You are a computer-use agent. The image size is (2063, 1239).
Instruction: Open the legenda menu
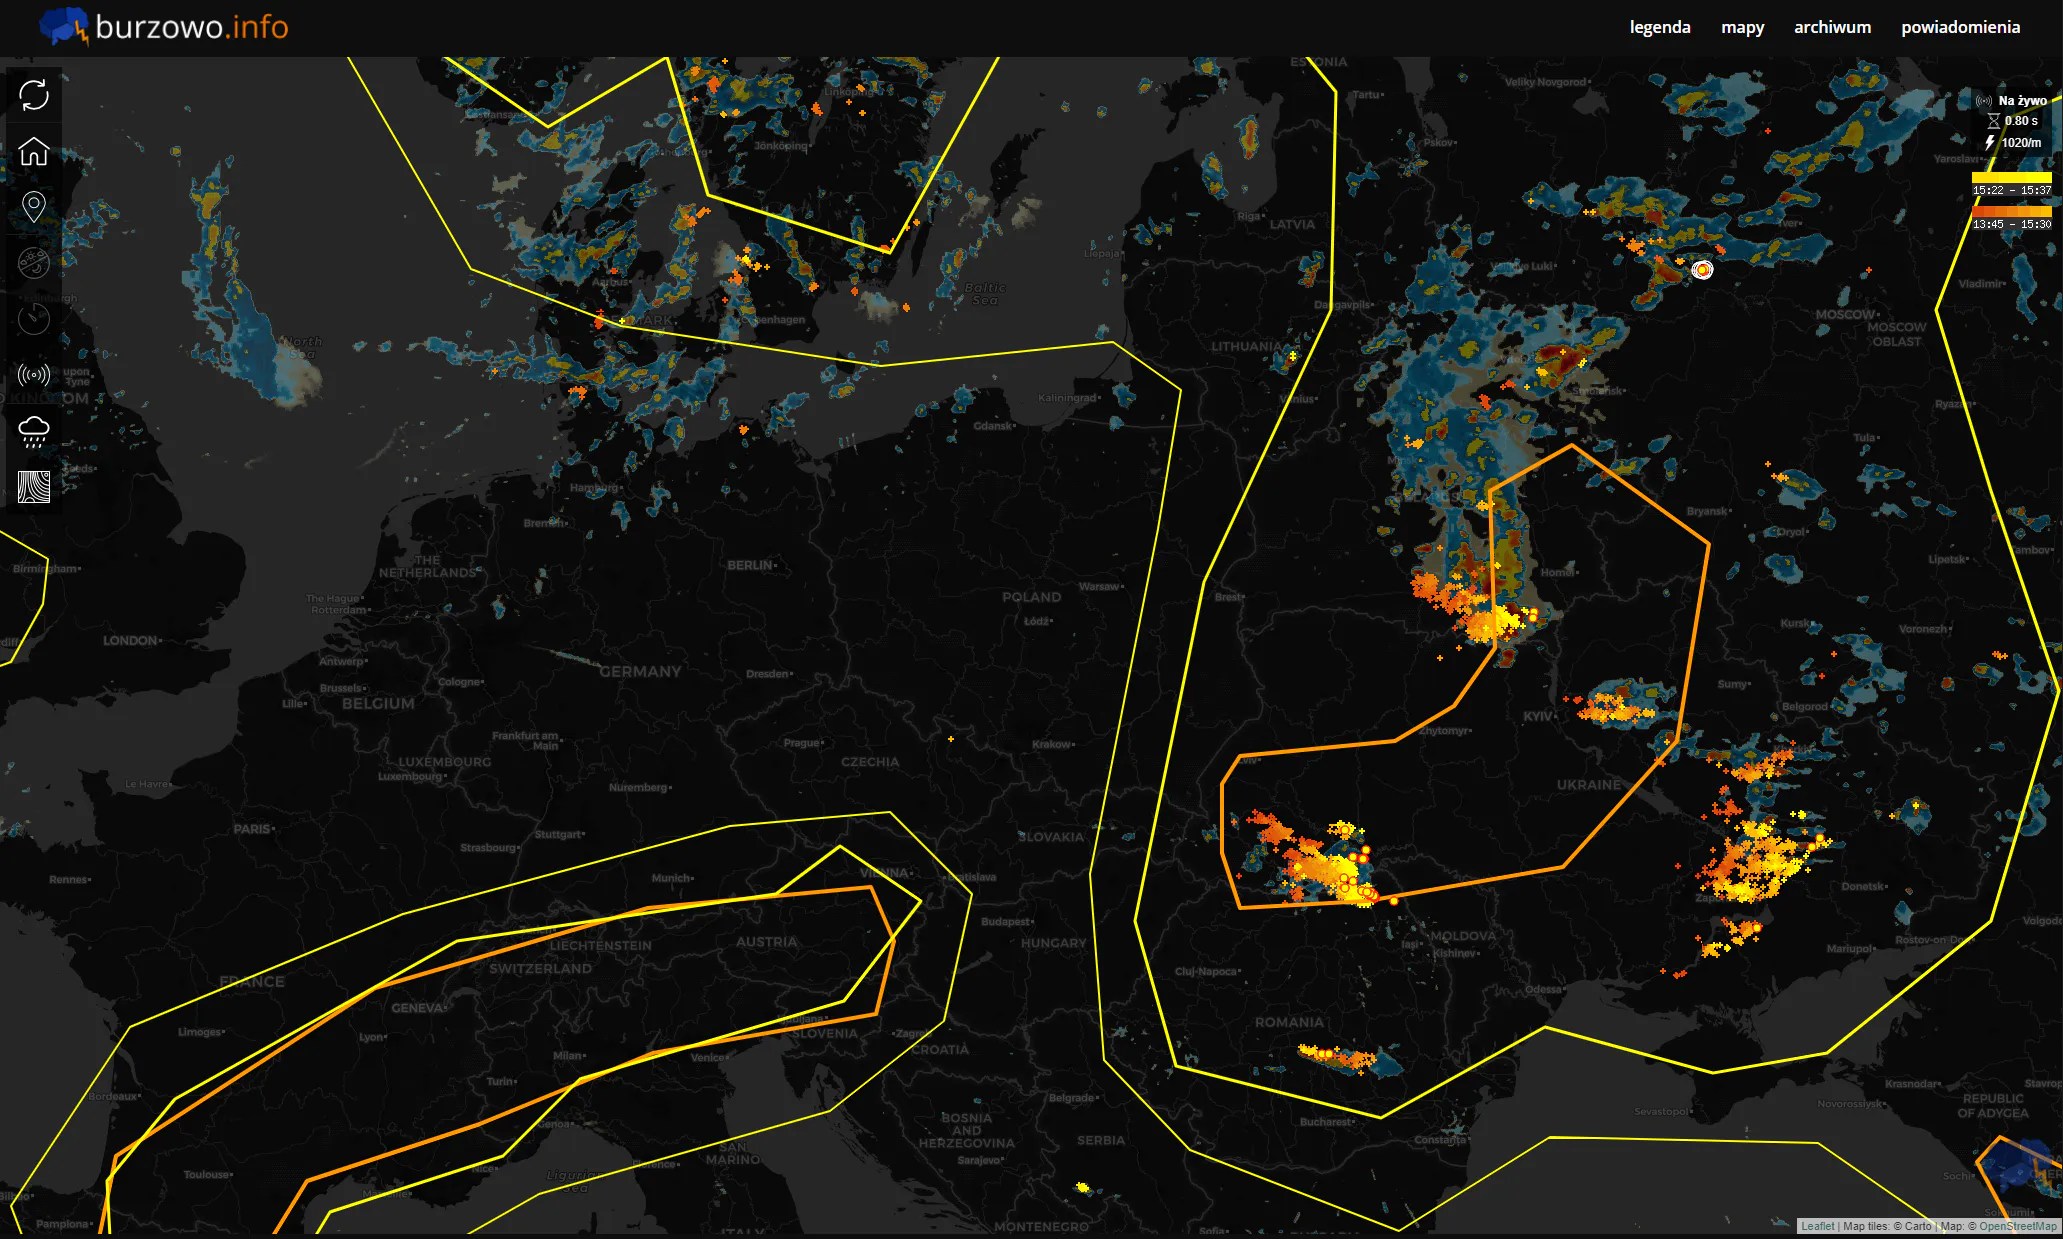pyautogui.click(x=1659, y=27)
